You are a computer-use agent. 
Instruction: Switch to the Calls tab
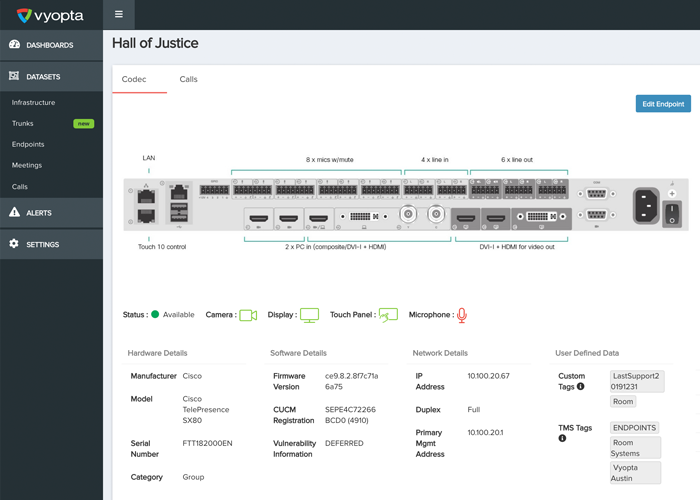tap(188, 79)
